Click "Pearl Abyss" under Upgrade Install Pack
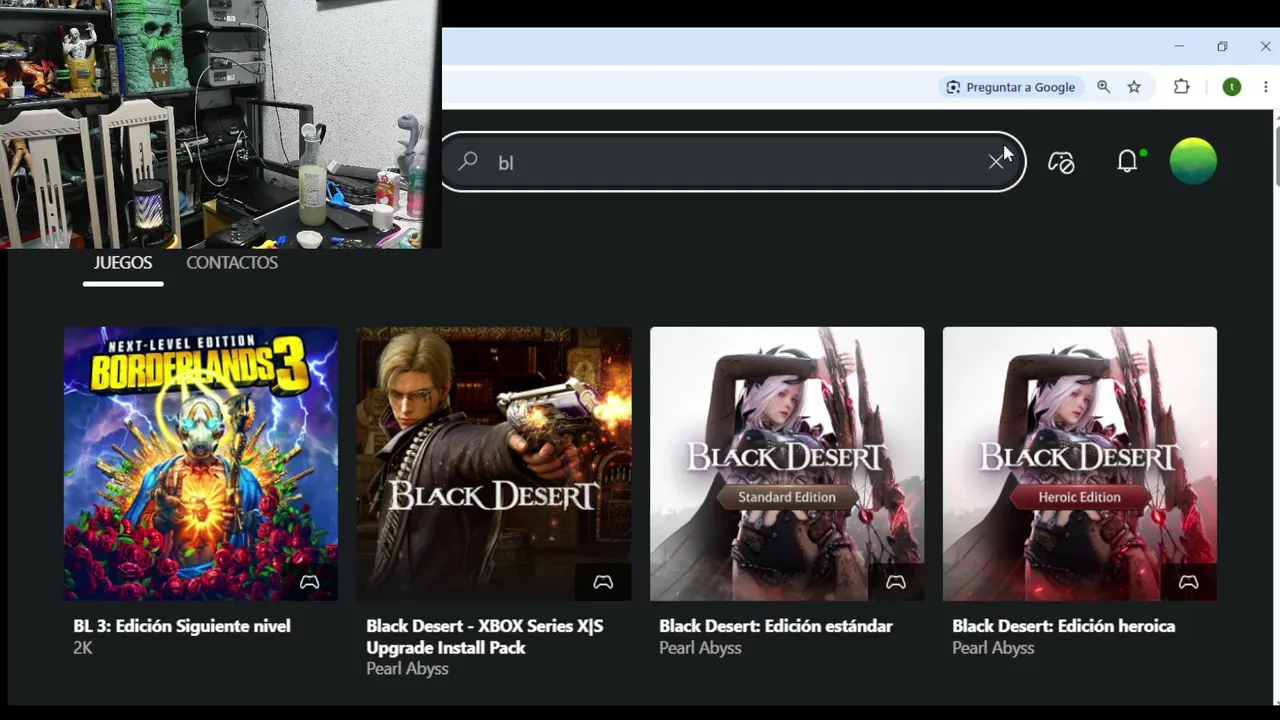1280x720 pixels. tap(407, 669)
